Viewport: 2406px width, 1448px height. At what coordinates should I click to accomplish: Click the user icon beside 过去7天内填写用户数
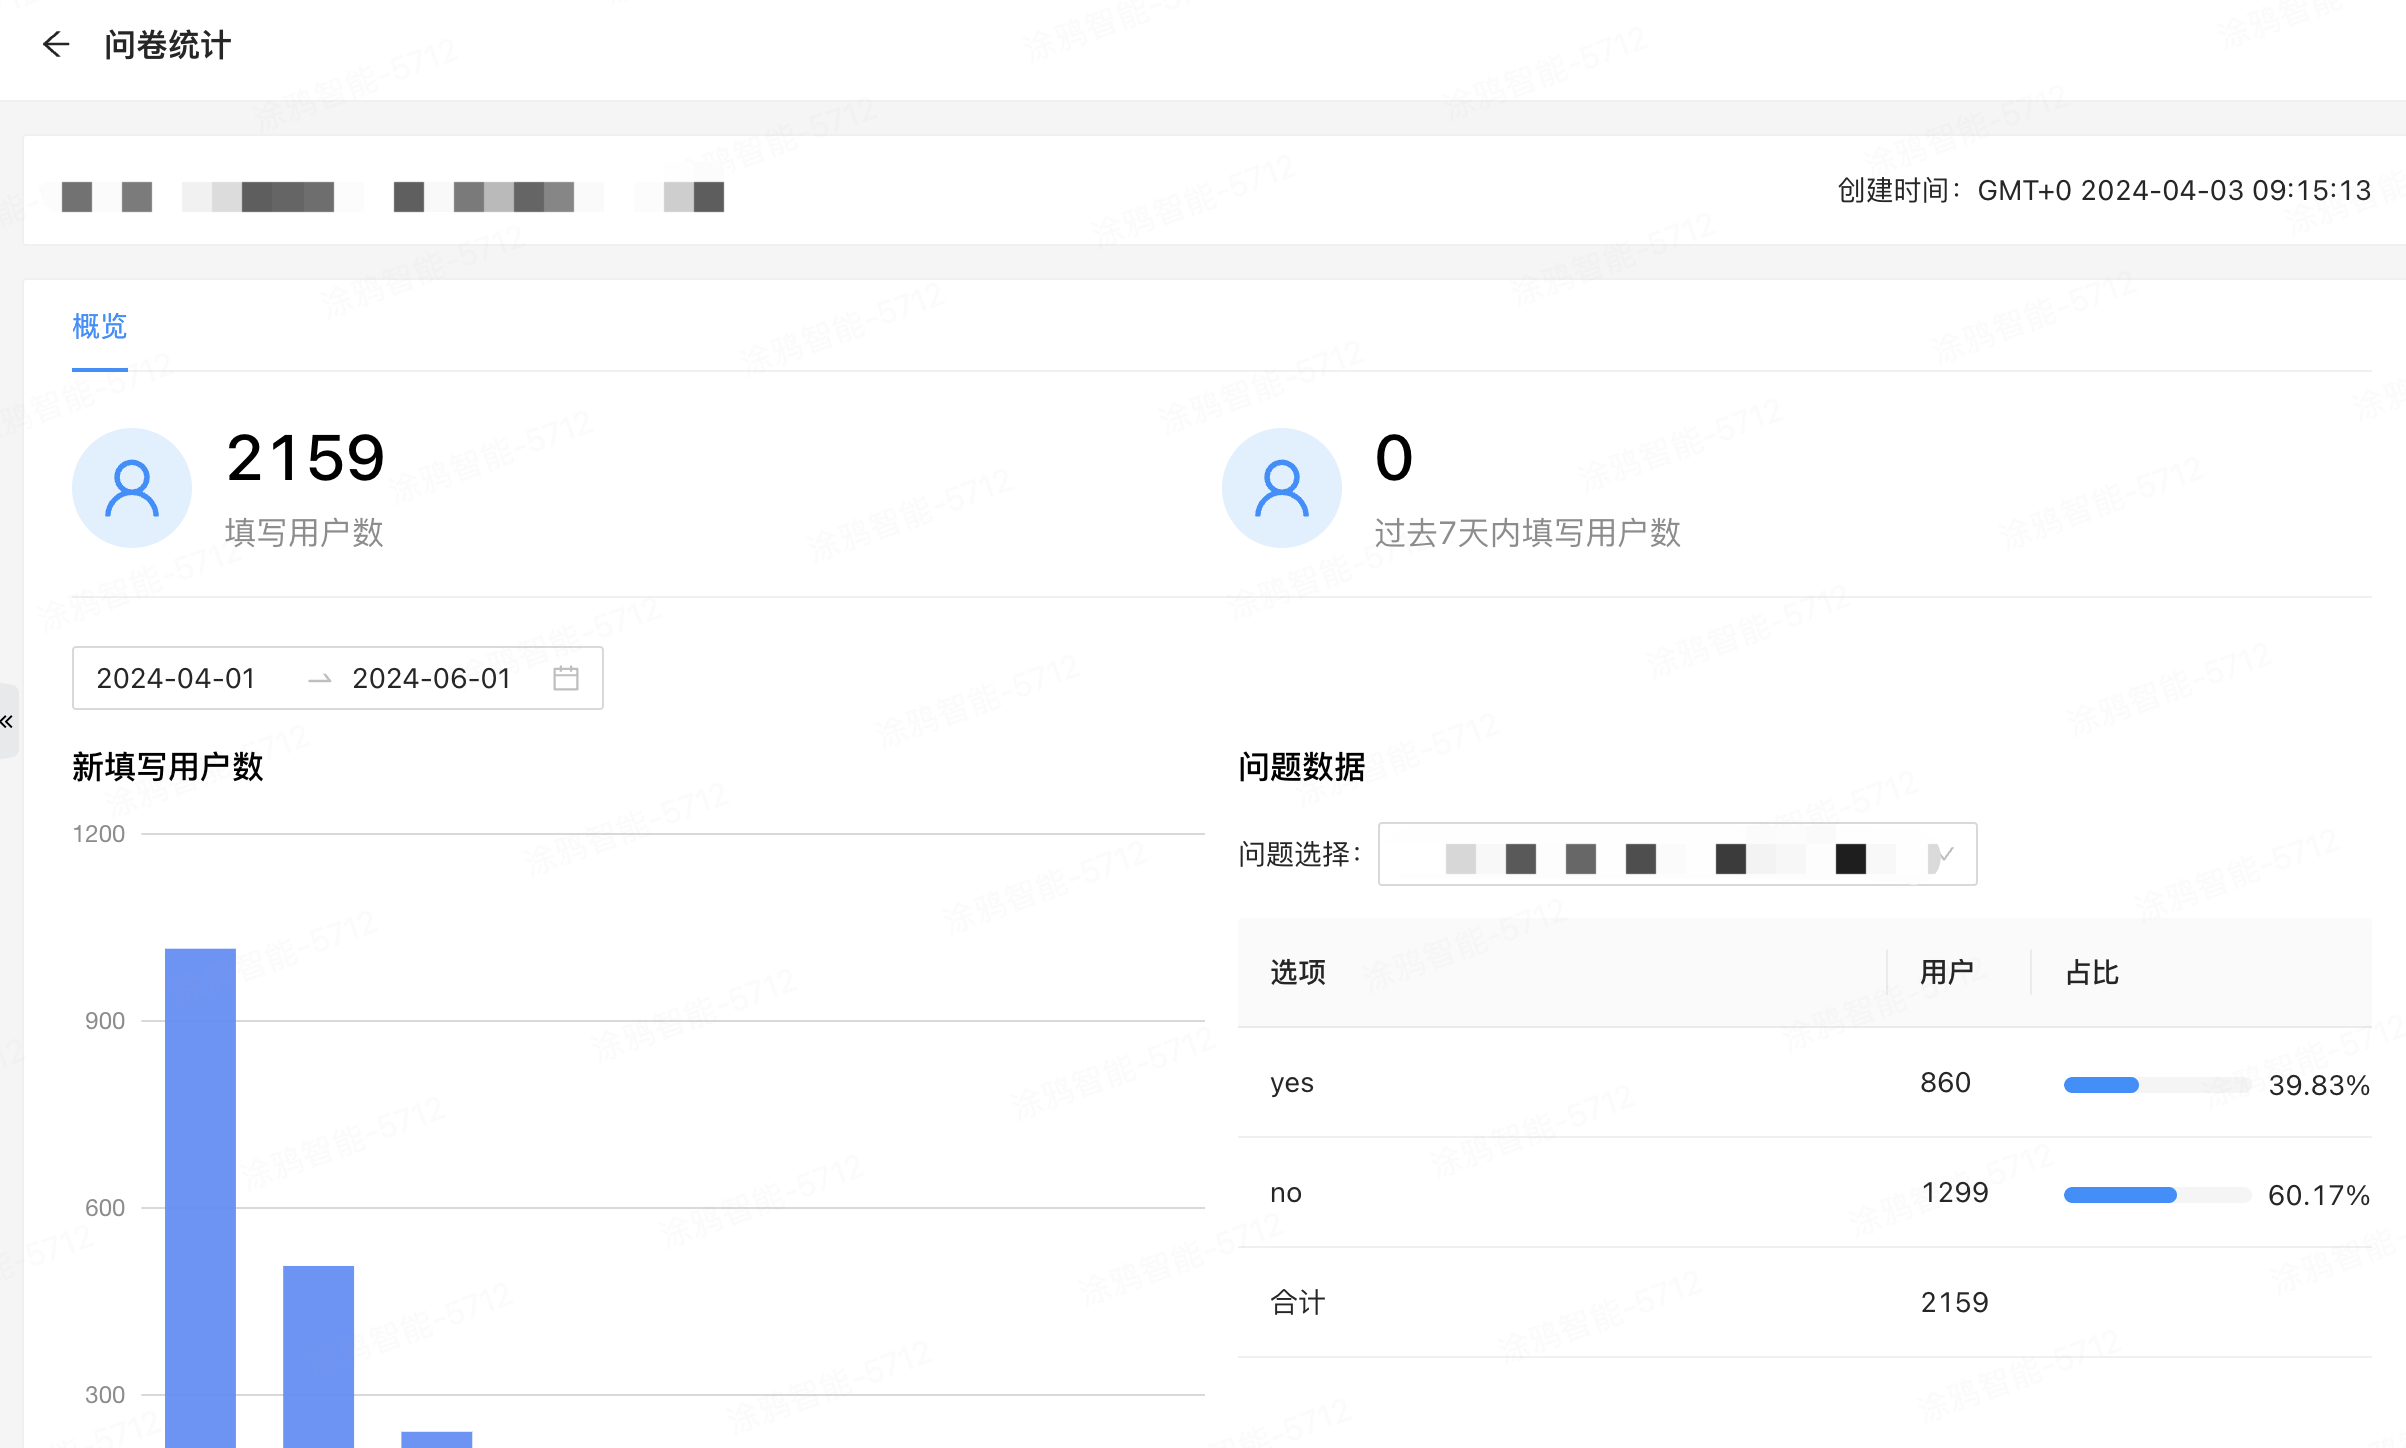pyautogui.click(x=1282, y=488)
